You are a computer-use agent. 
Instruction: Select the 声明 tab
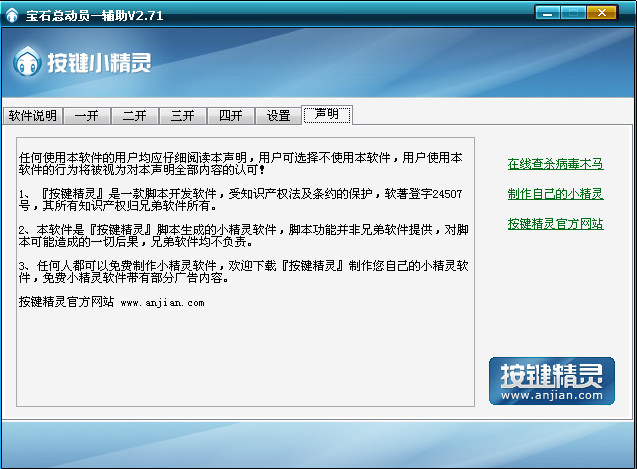pyautogui.click(x=327, y=115)
